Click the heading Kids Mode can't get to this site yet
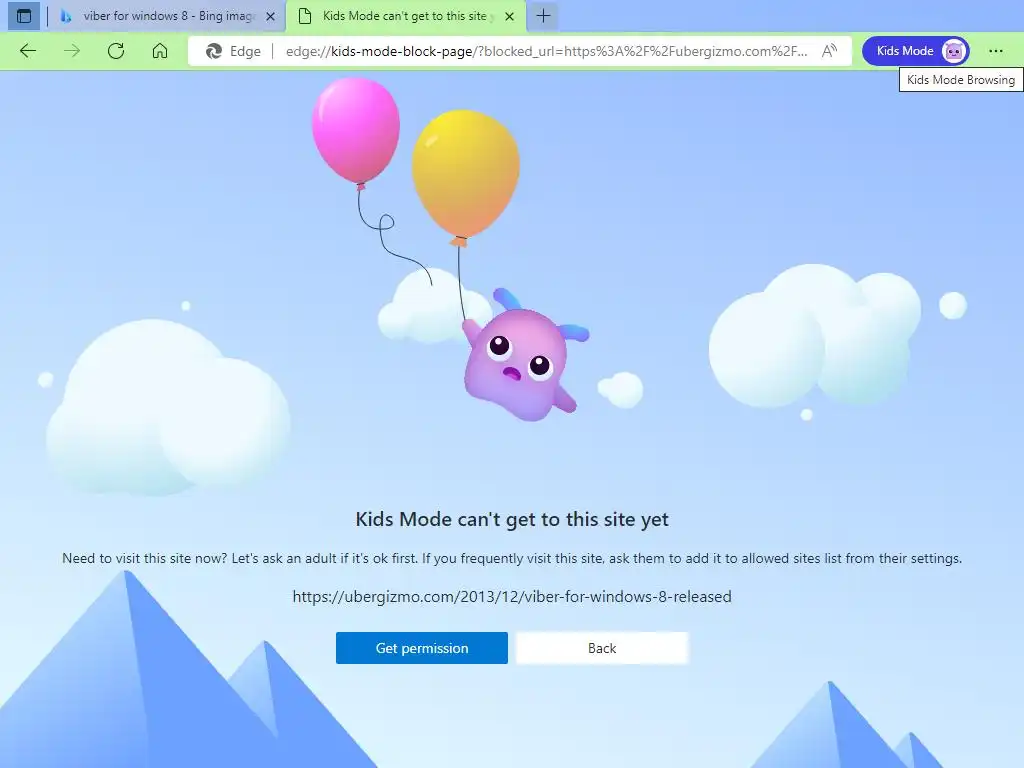Viewport: 1024px width, 768px height. (x=512, y=519)
